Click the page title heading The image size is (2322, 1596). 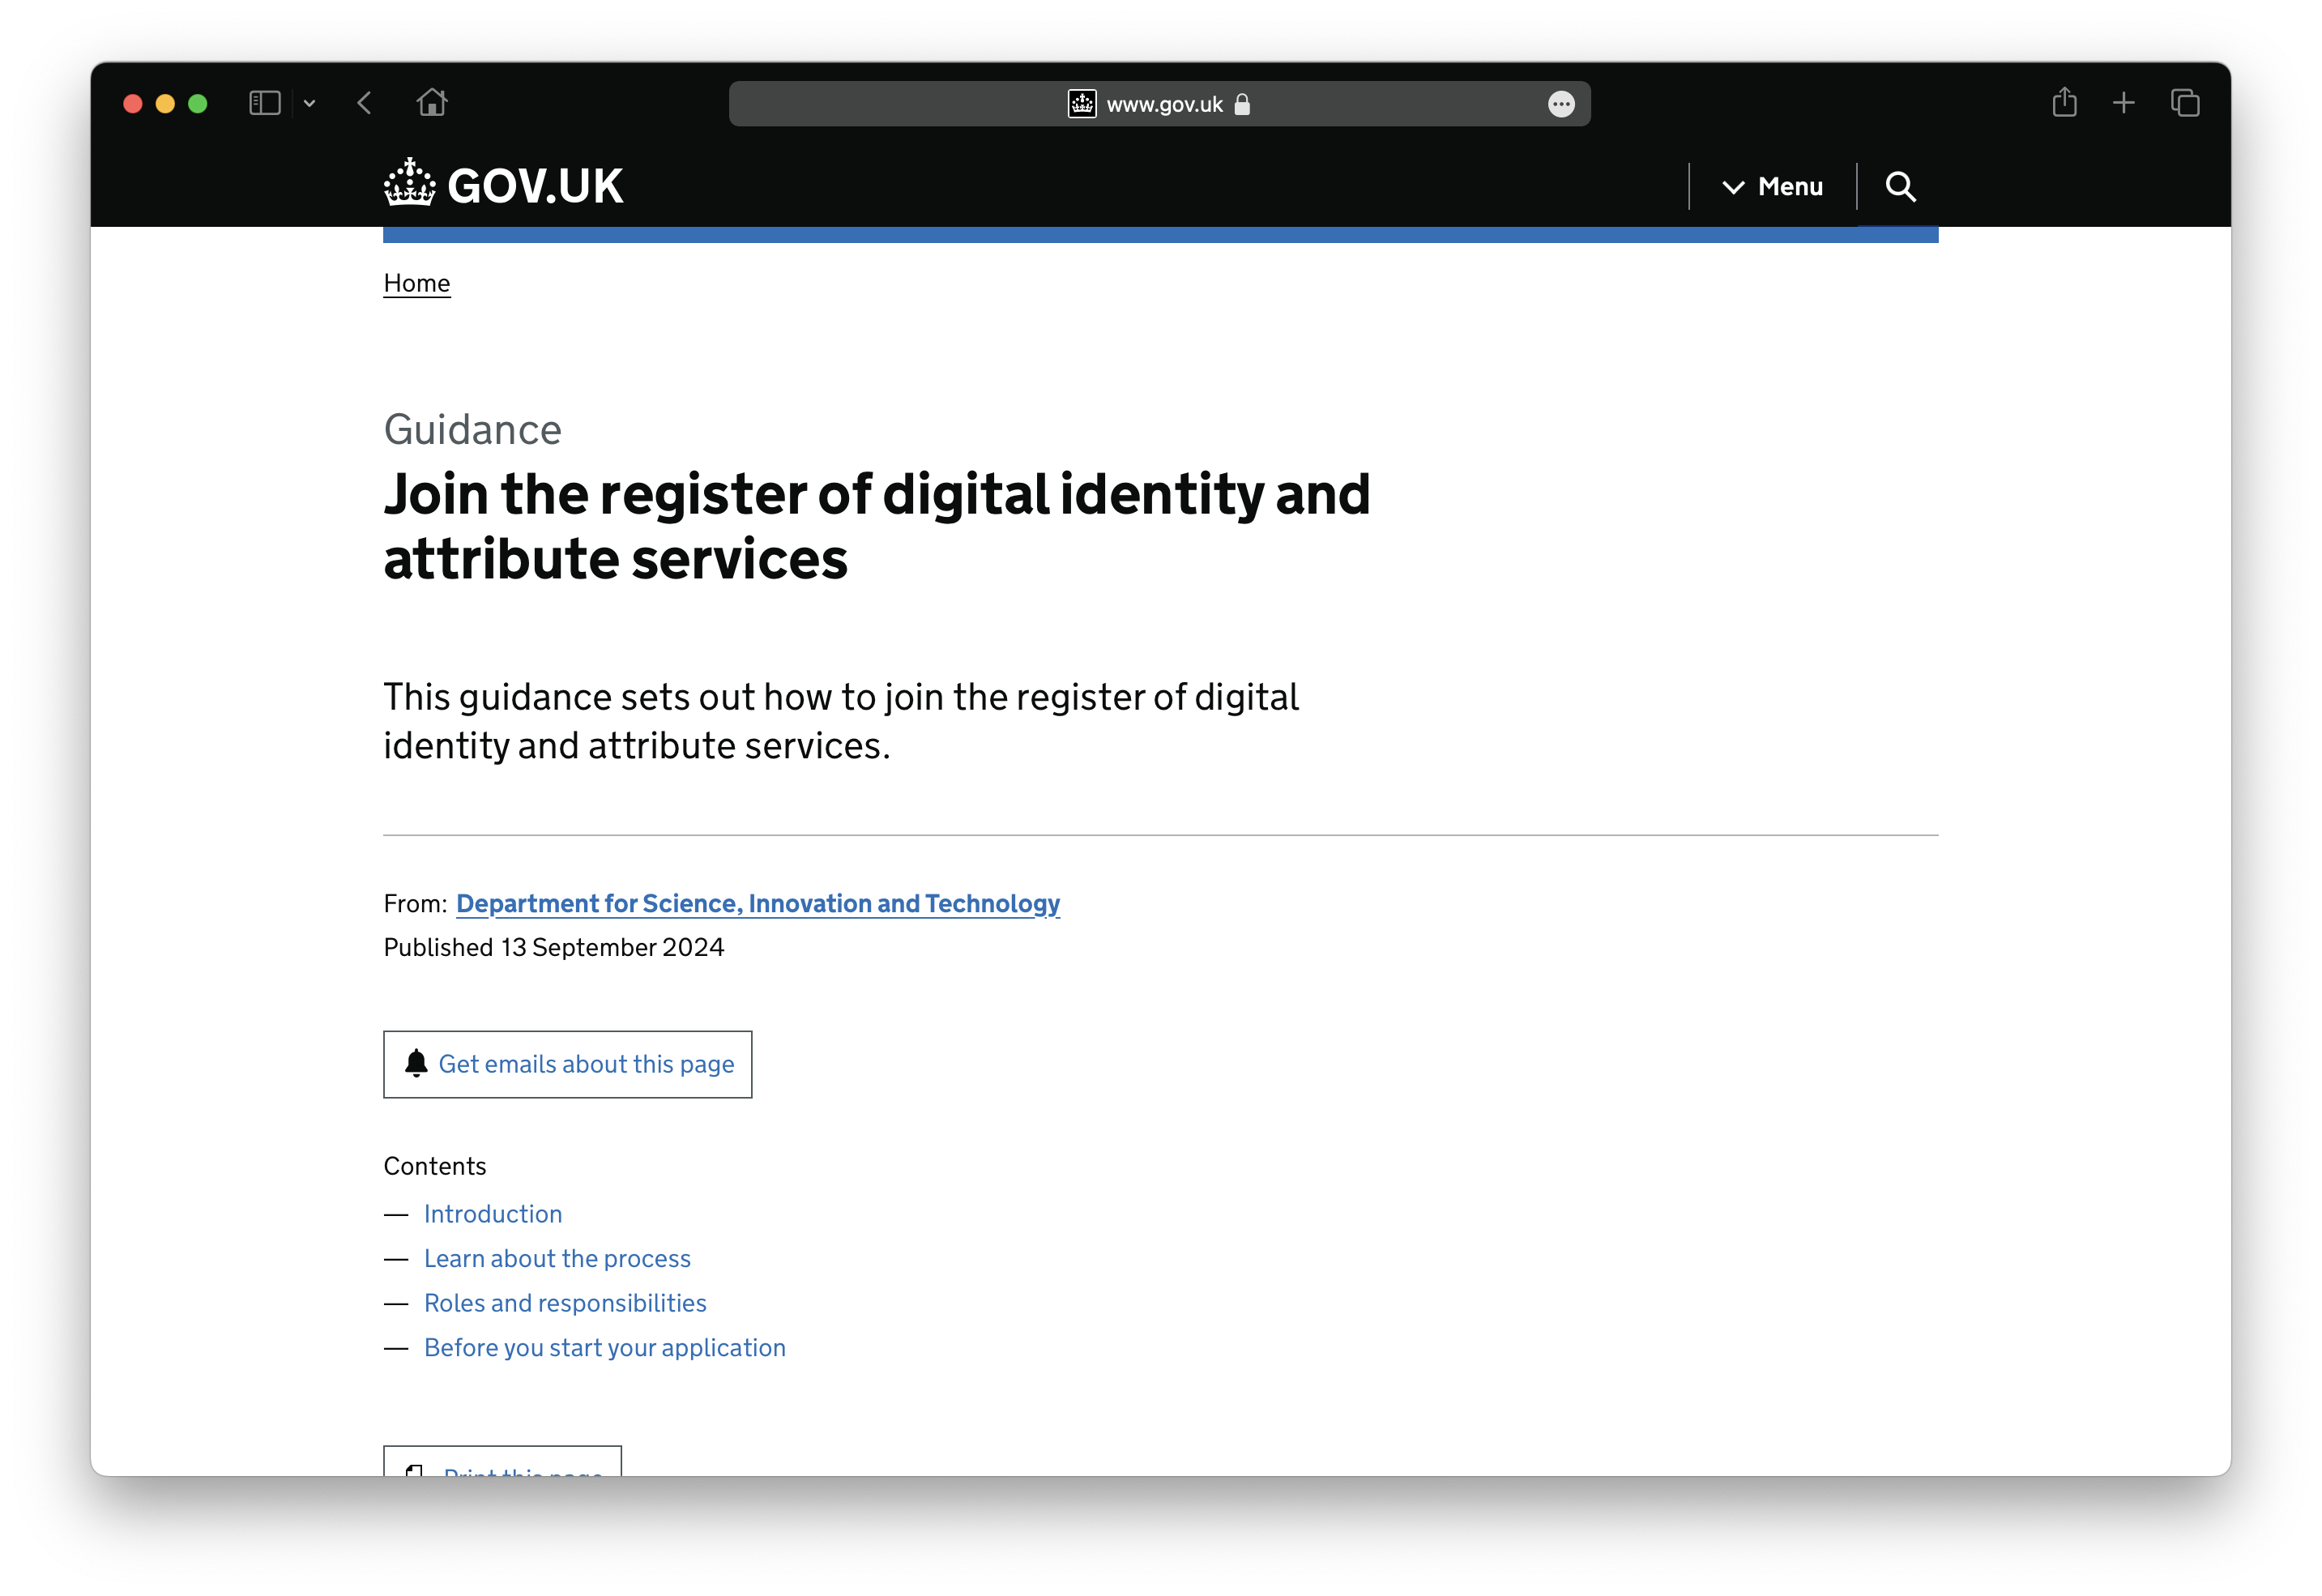pos(877,526)
